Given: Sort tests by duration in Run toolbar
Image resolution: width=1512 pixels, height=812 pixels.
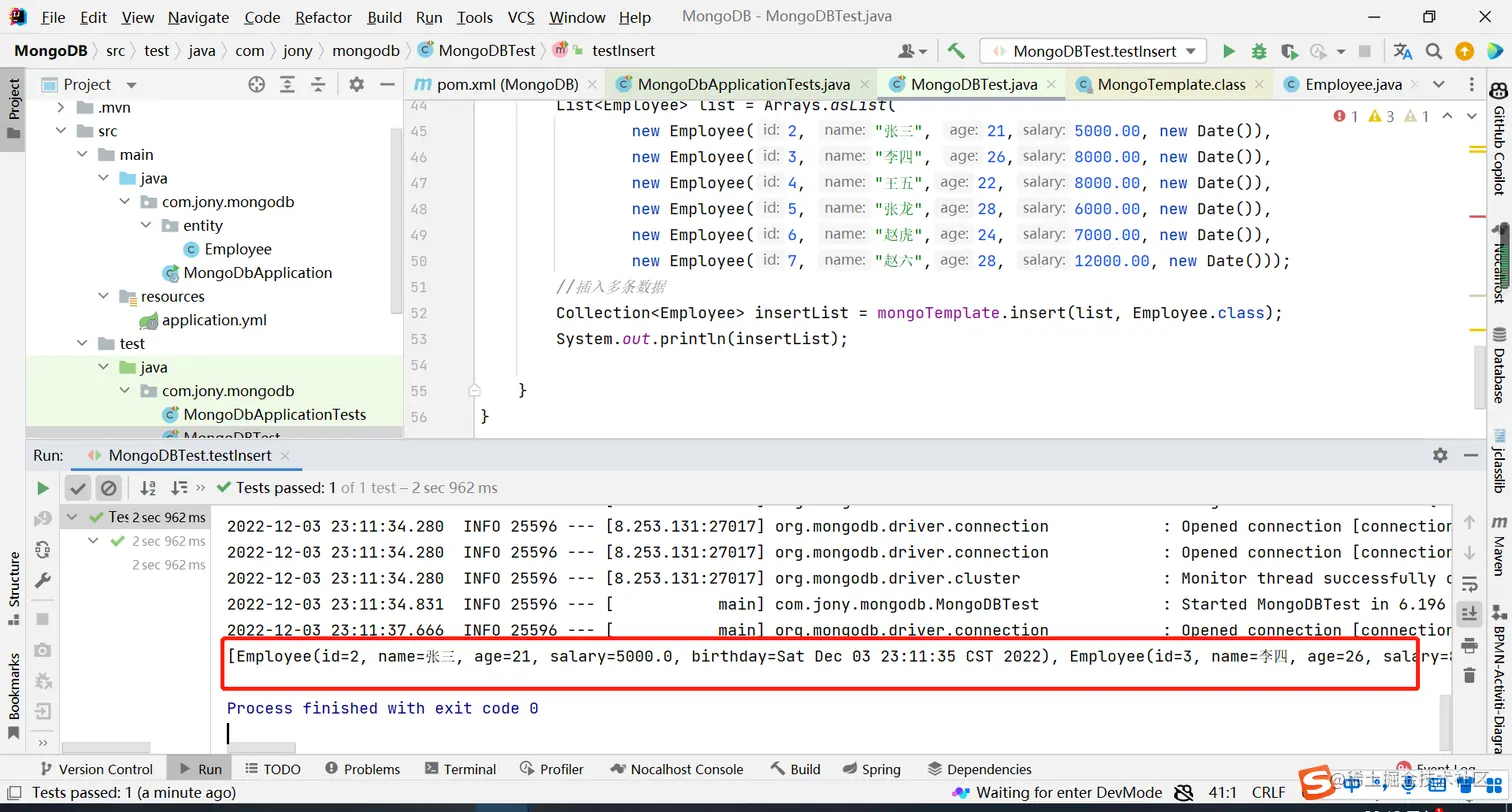Looking at the screenshot, I should (179, 488).
